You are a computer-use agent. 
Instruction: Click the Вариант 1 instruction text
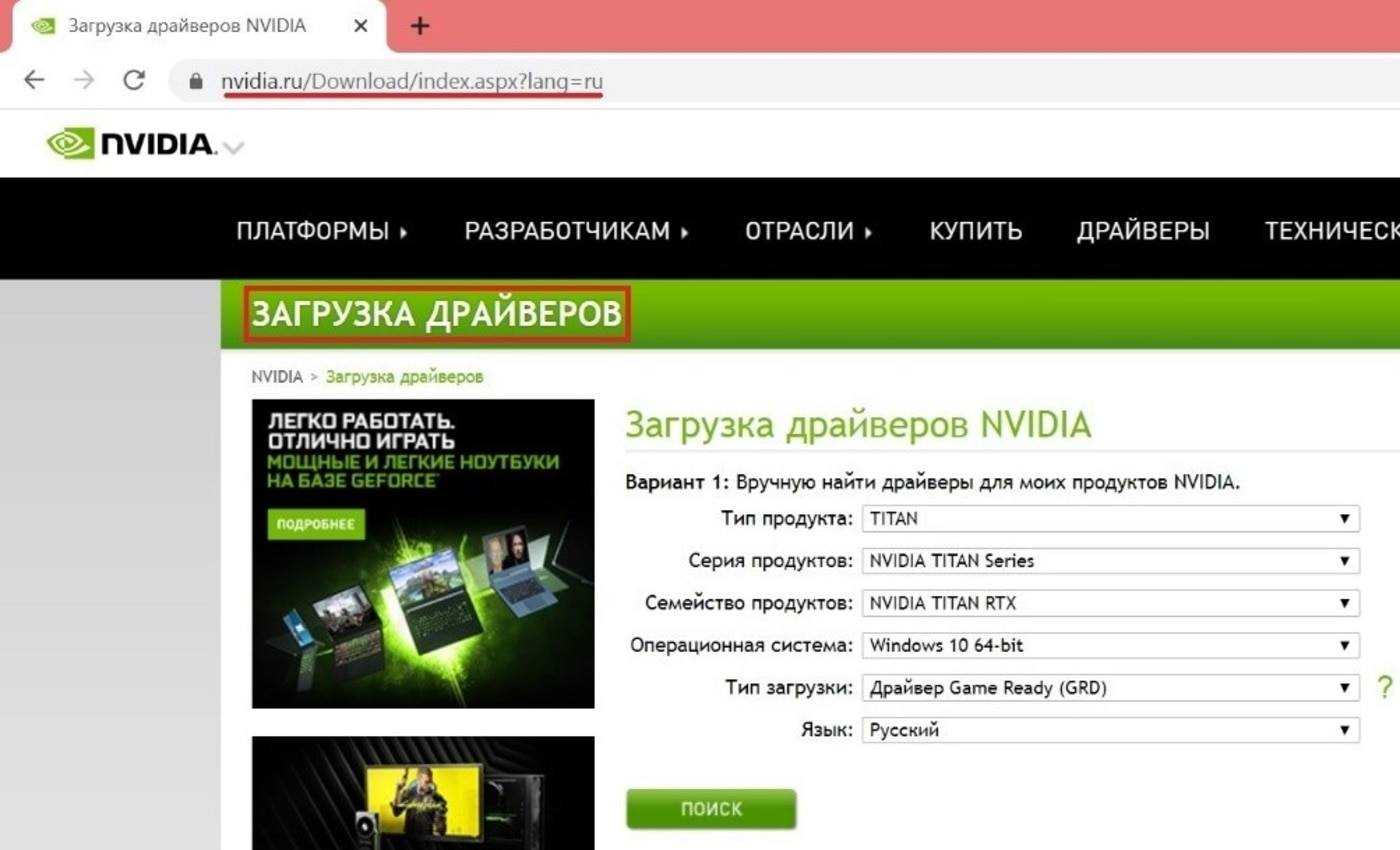(x=932, y=482)
